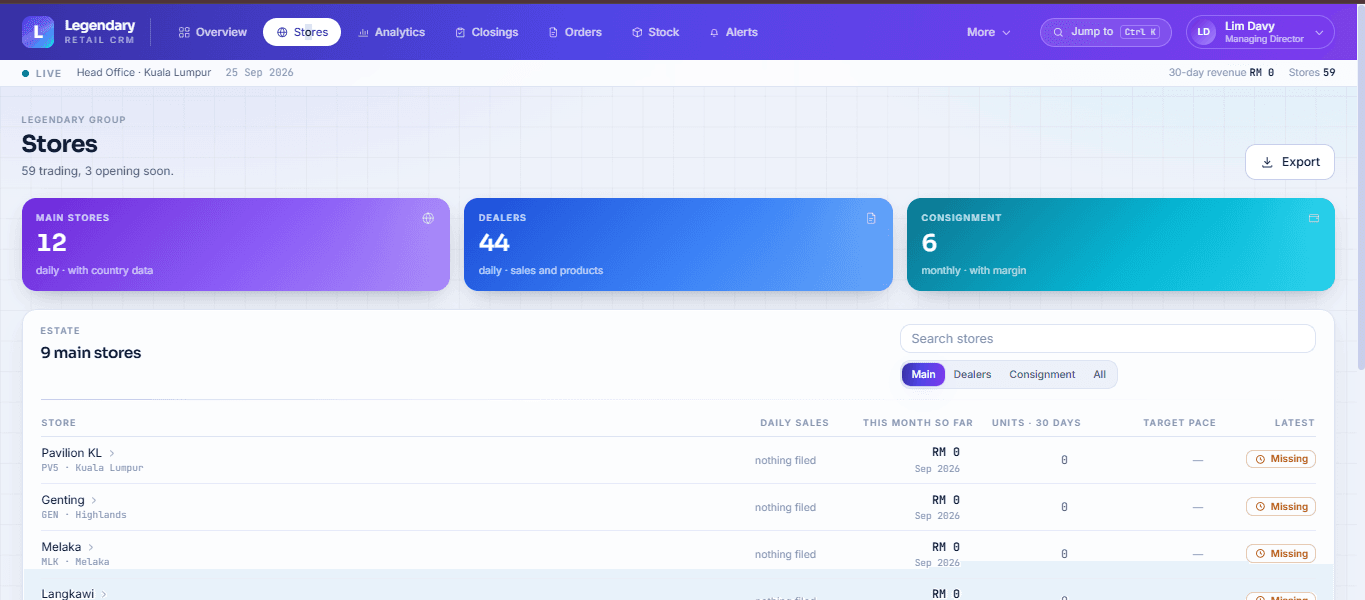Image resolution: width=1365 pixels, height=600 pixels.
Task: Click the '59 trading, 3 opening soon' text
Action: click(98, 171)
